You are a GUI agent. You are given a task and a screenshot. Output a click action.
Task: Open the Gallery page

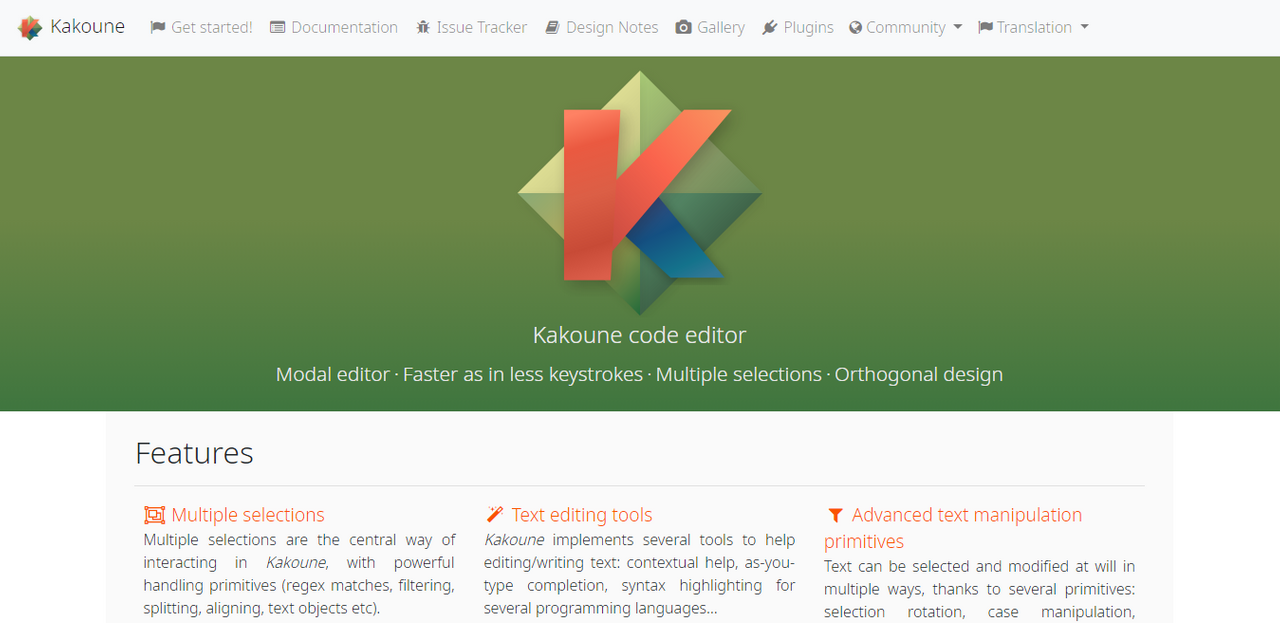point(710,28)
